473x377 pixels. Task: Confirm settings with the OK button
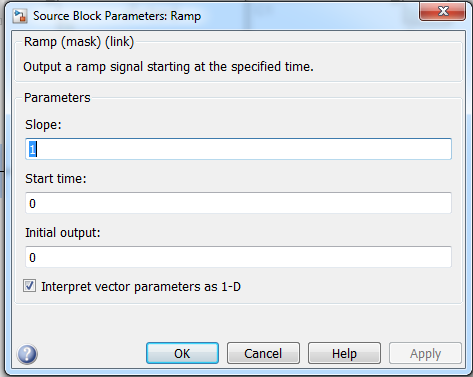(182, 353)
